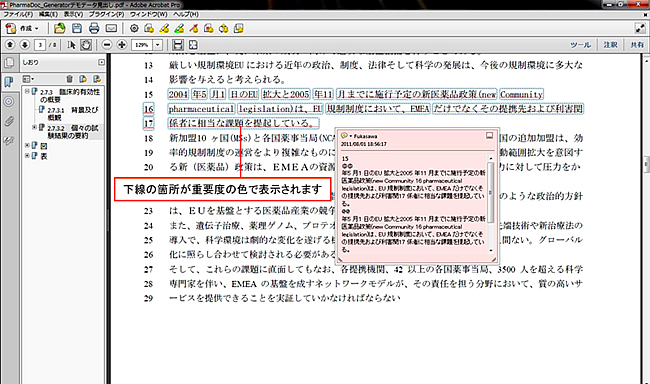Click the 129% zoom value field
Image resolution: width=650 pixels, height=384 pixels.
142,44
